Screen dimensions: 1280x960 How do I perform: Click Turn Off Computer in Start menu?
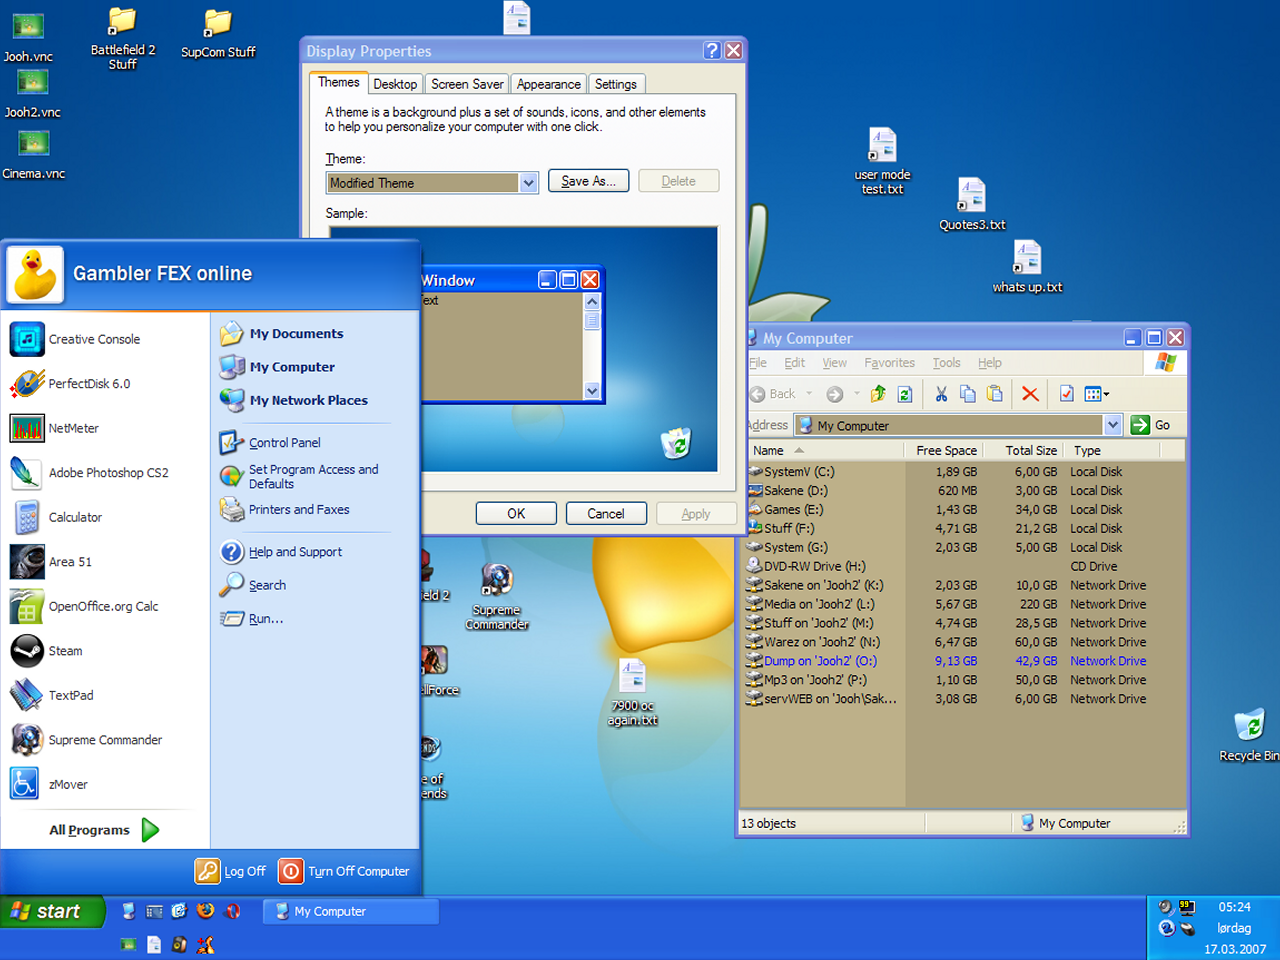click(x=345, y=871)
